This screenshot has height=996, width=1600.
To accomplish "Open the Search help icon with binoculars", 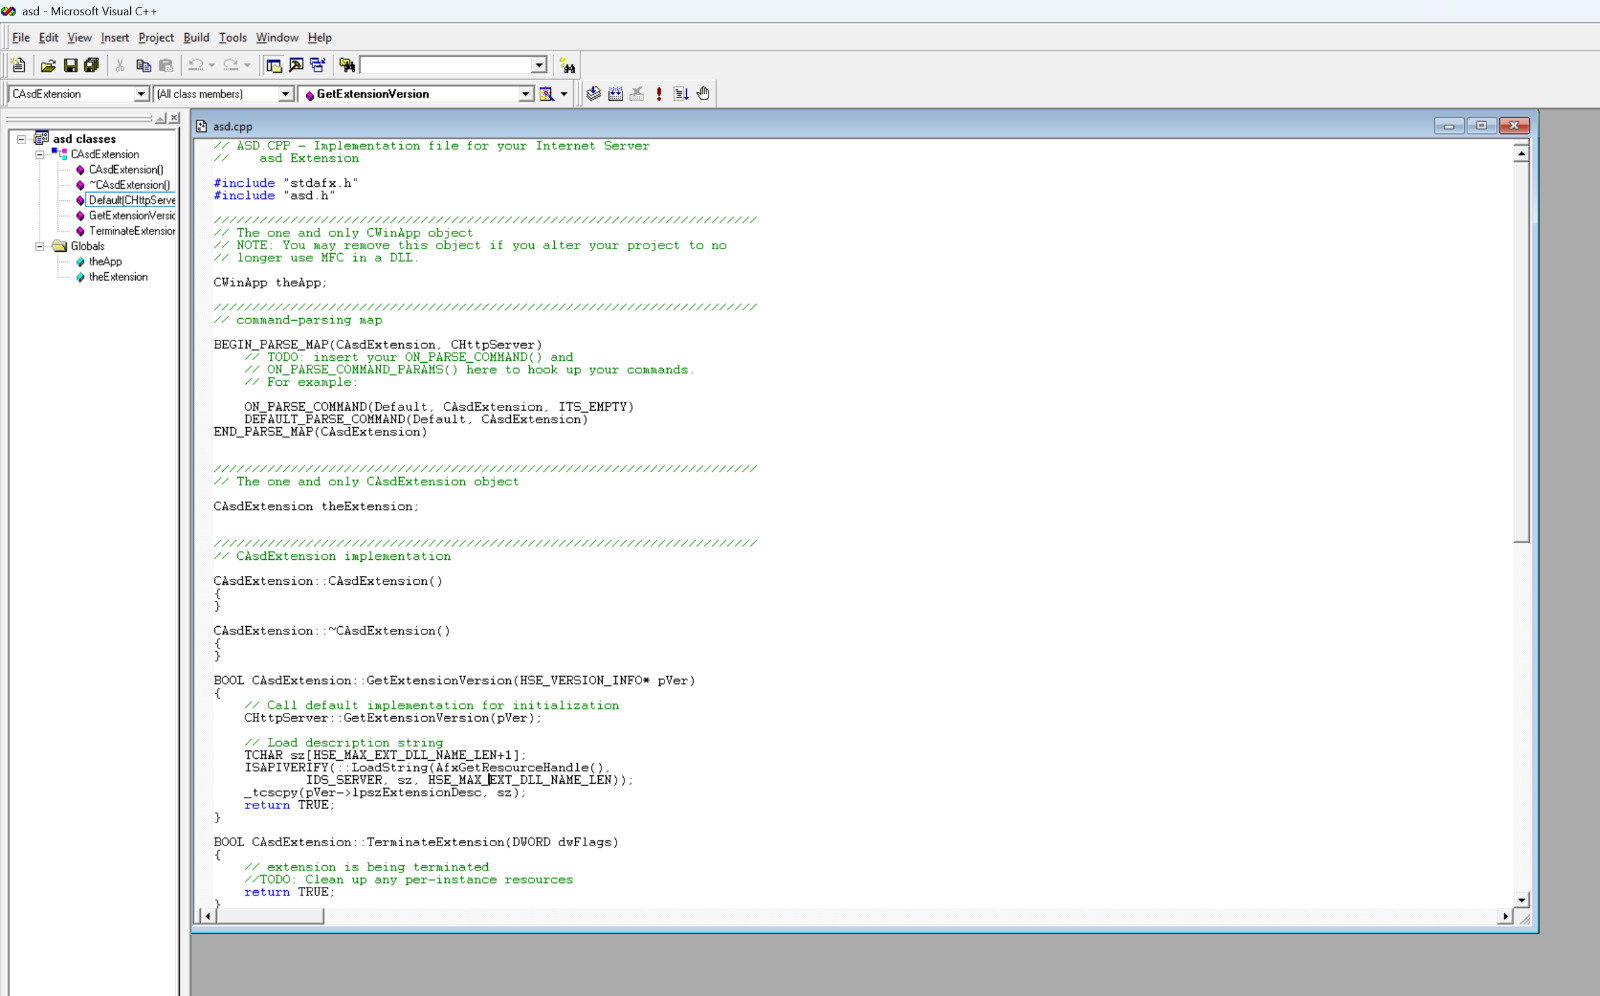I will click(x=568, y=65).
